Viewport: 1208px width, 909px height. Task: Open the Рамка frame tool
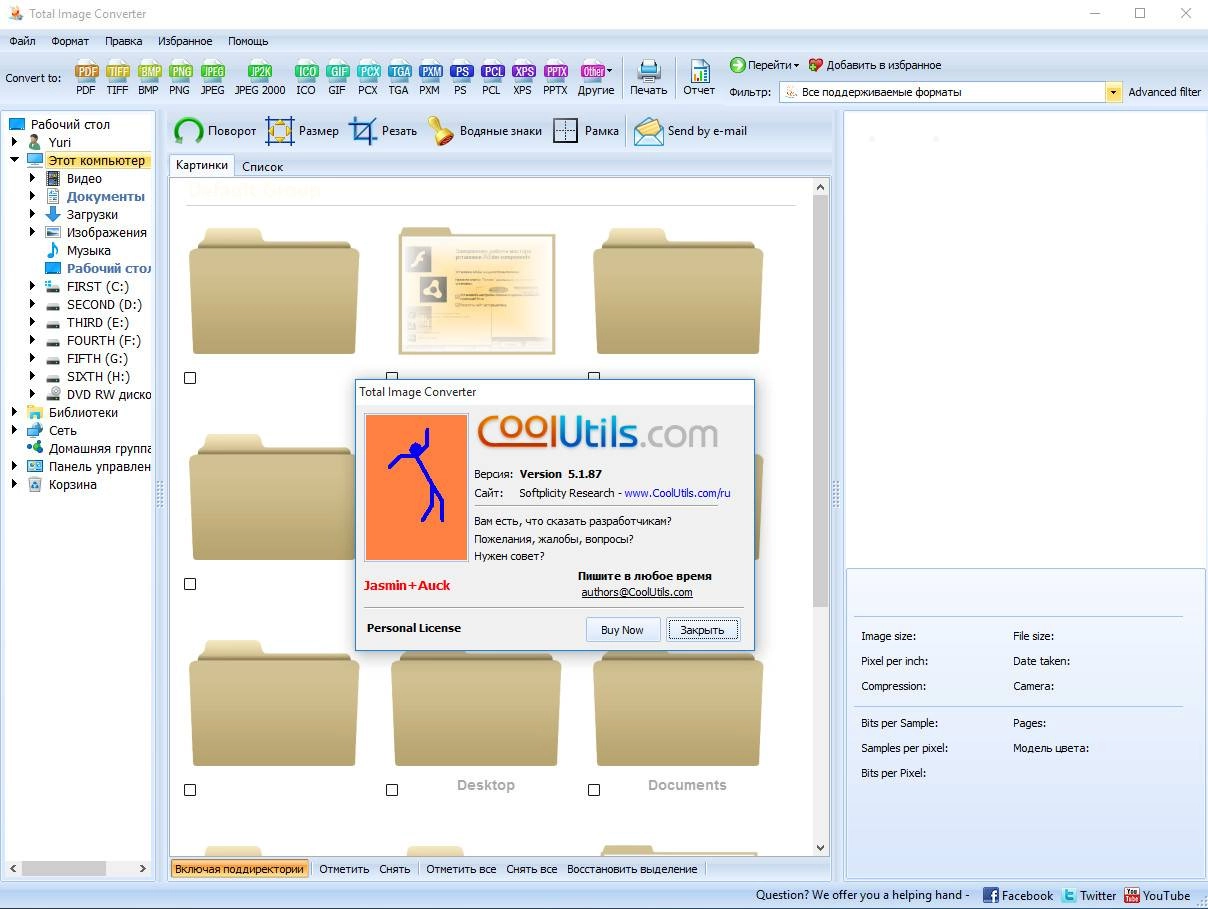(x=586, y=131)
